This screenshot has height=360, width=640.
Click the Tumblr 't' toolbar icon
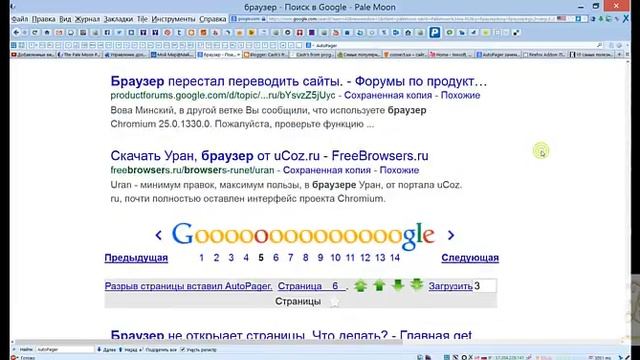coord(179,32)
